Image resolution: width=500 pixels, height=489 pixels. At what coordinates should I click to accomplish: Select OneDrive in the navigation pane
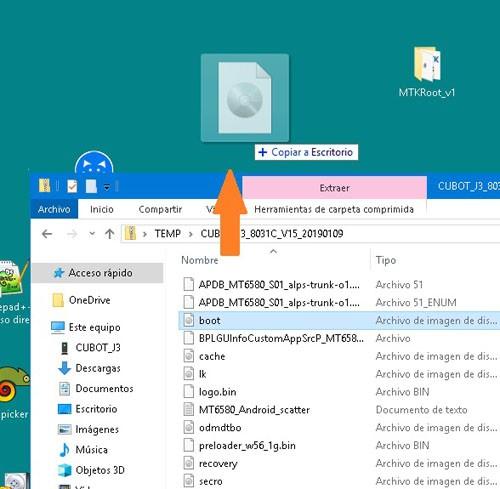coord(89,300)
